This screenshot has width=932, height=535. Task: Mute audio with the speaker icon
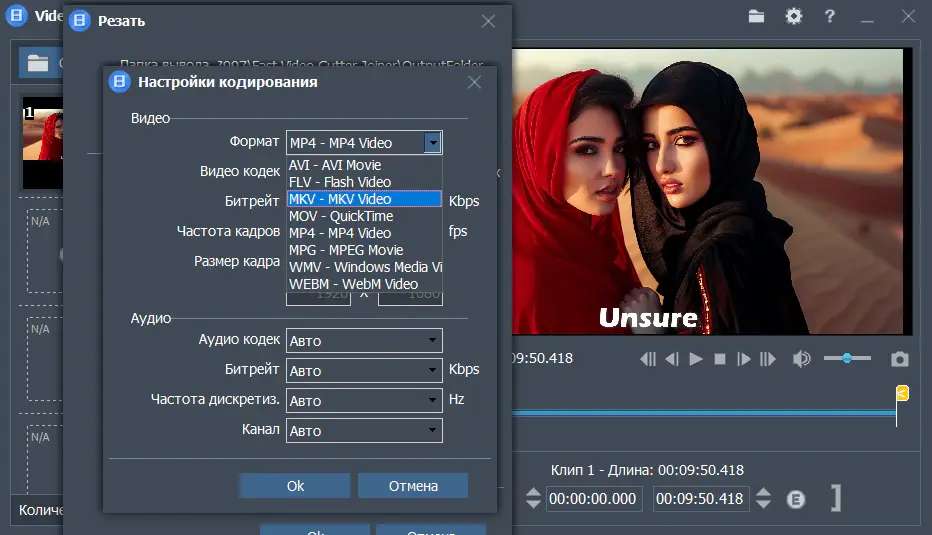click(x=801, y=359)
